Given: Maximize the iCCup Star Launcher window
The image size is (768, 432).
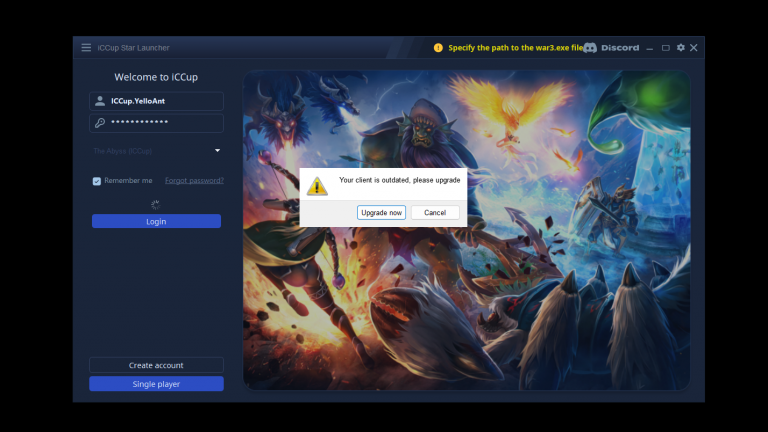Looking at the screenshot, I should coord(666,48).
